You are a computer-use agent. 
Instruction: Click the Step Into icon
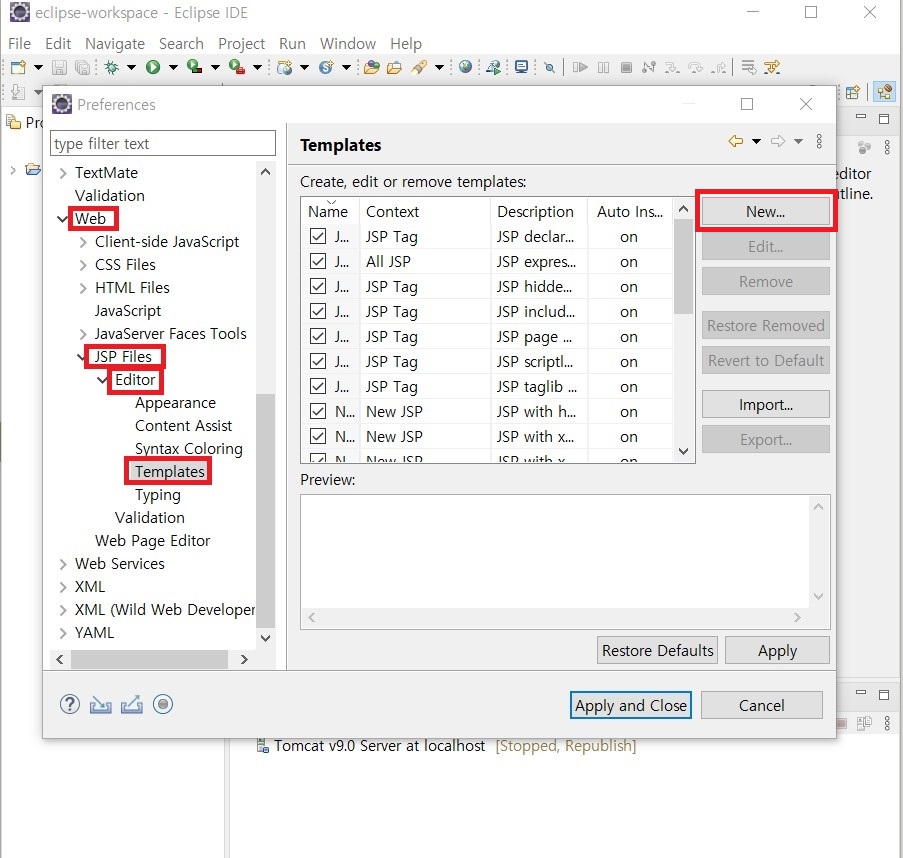671,67
